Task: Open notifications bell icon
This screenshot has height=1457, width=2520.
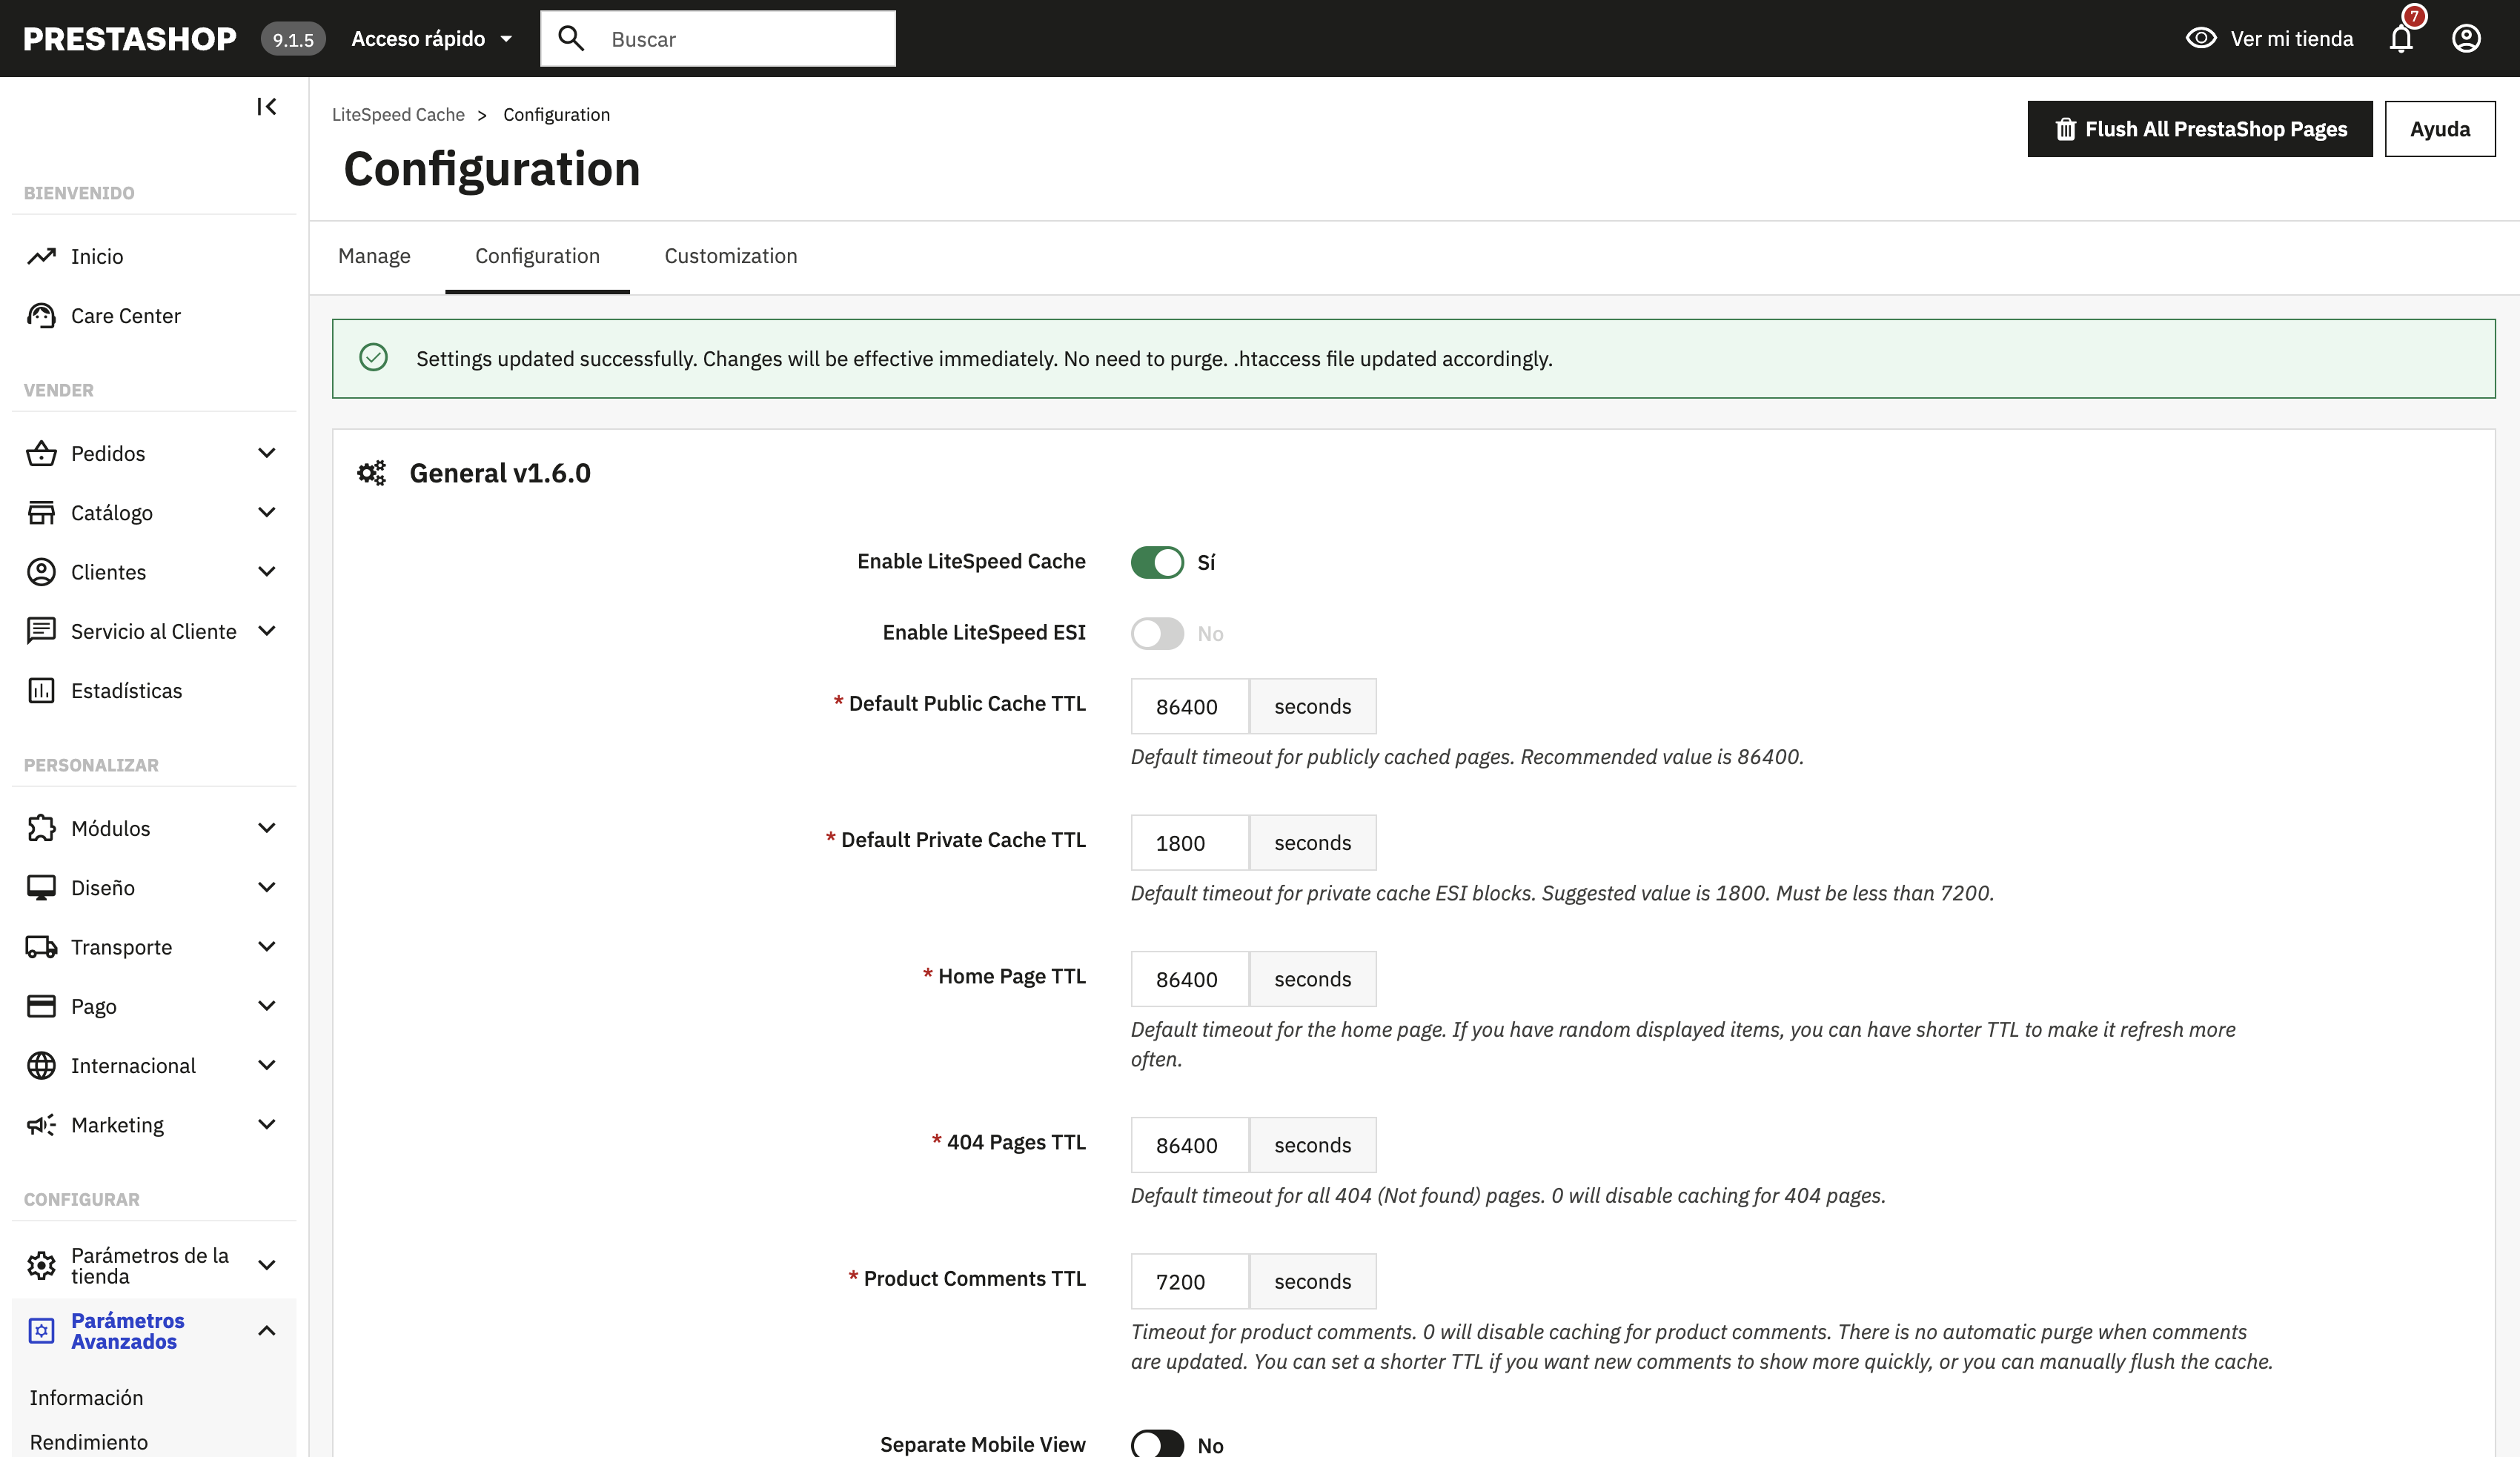Action: (2401, 38)
